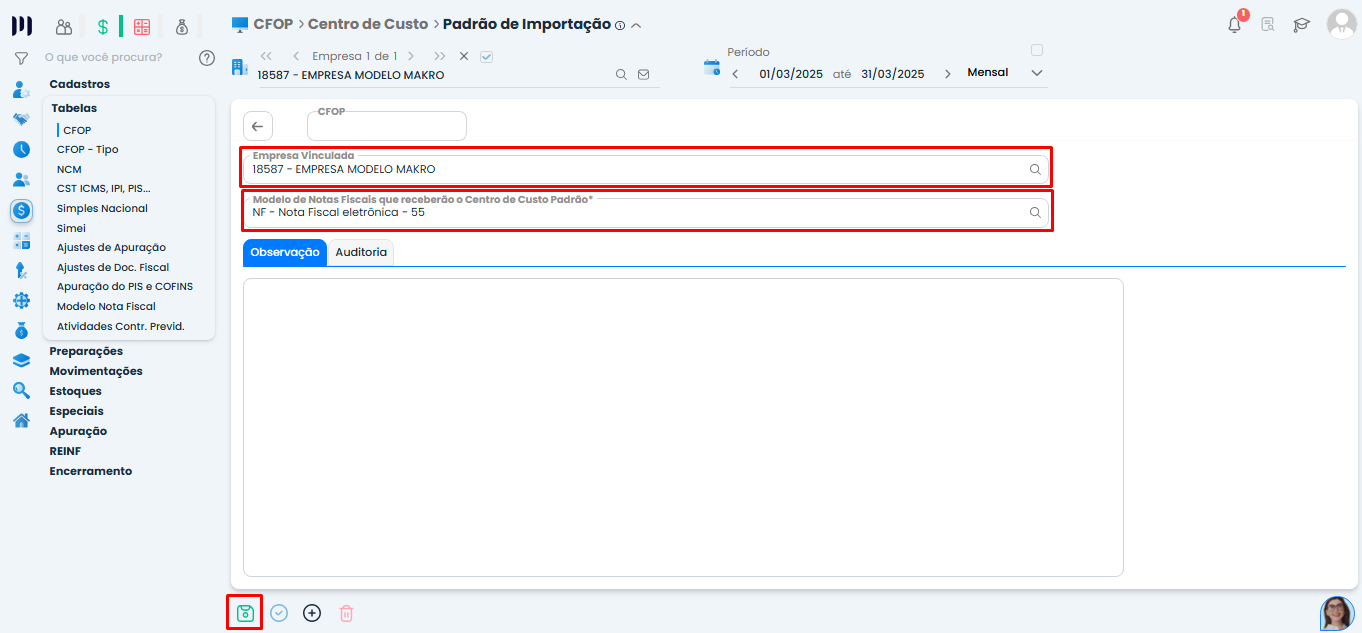Open the red calculator module icon
This screenshot has width=1362, height=633.
click(x=142, y=27)
